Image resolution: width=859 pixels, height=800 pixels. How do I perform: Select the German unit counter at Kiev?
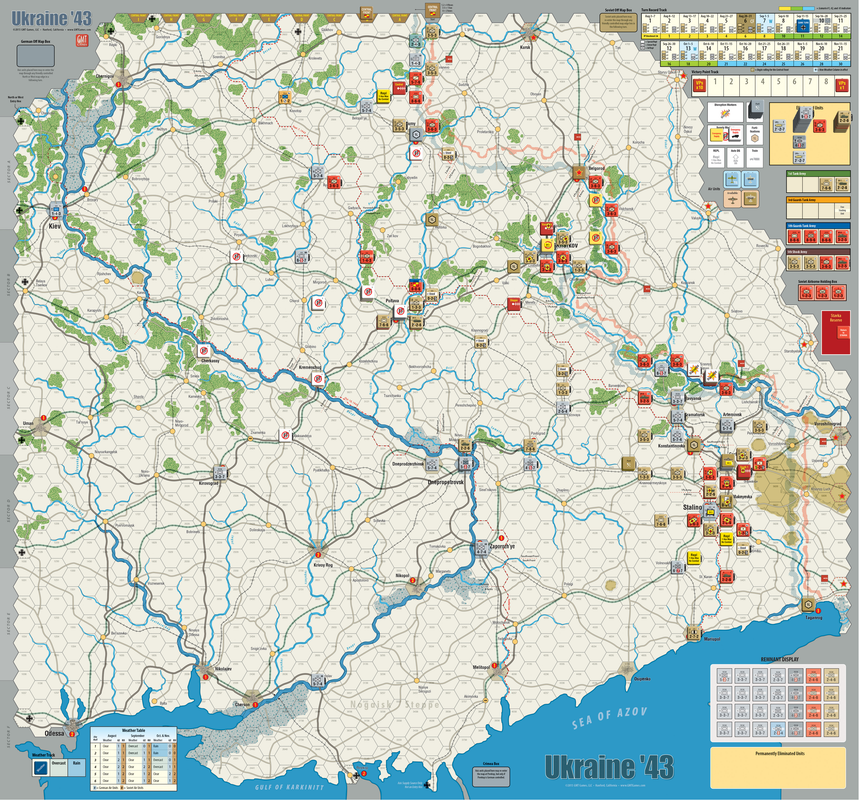(x=56, y=209)
